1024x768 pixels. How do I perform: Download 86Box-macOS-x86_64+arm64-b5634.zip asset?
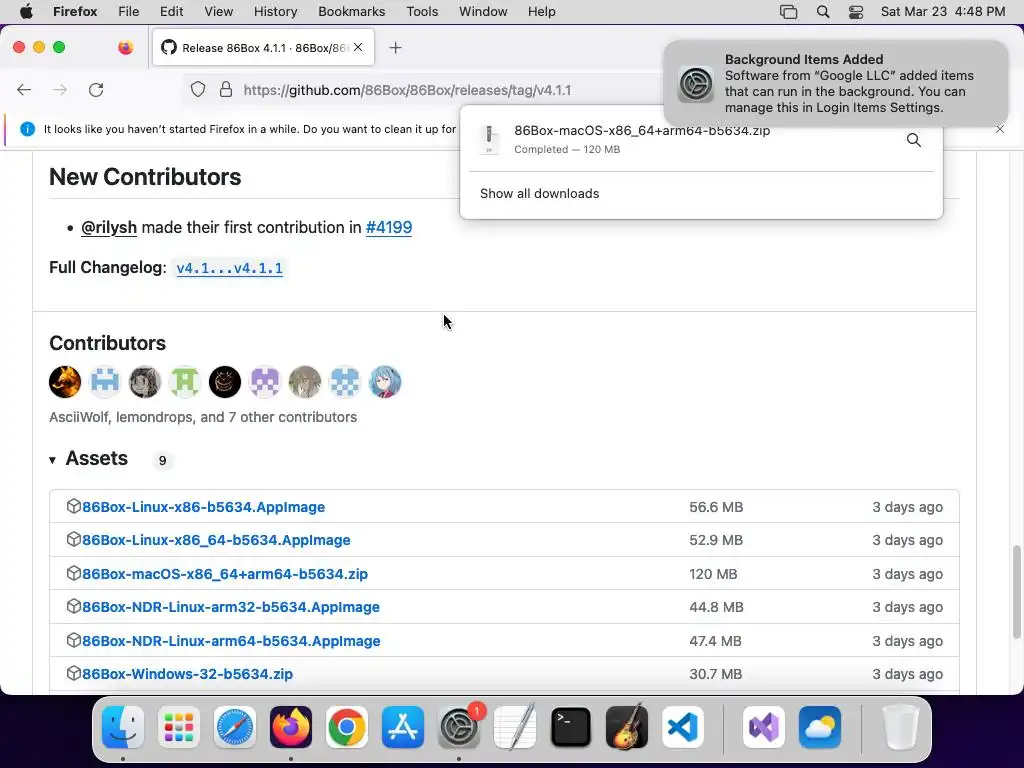225,574
